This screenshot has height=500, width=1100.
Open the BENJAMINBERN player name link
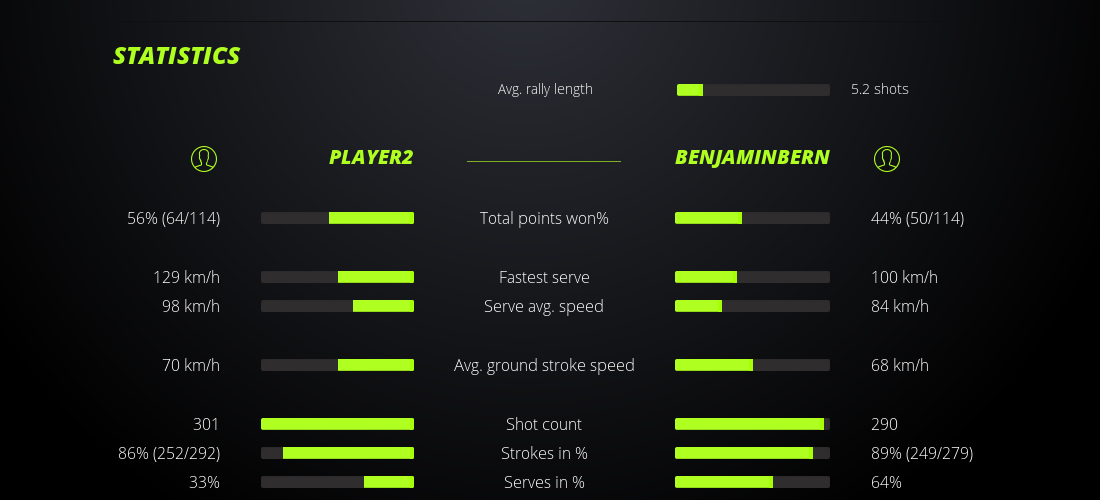[752, 157]
